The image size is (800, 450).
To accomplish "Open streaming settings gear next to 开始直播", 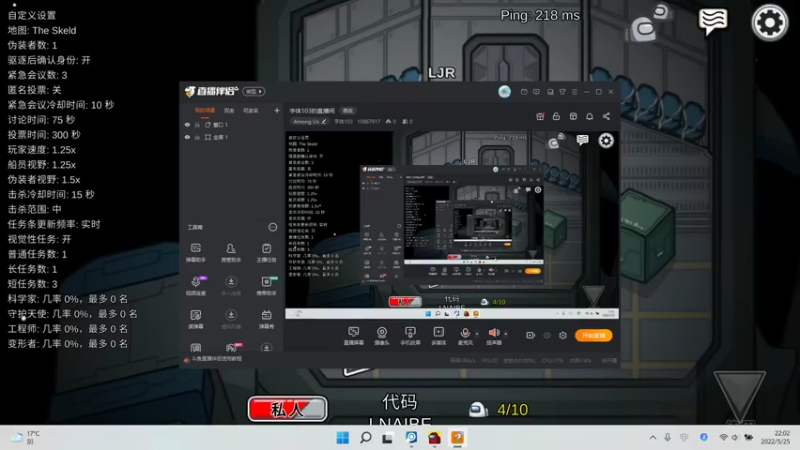I will tap(563, 335).
